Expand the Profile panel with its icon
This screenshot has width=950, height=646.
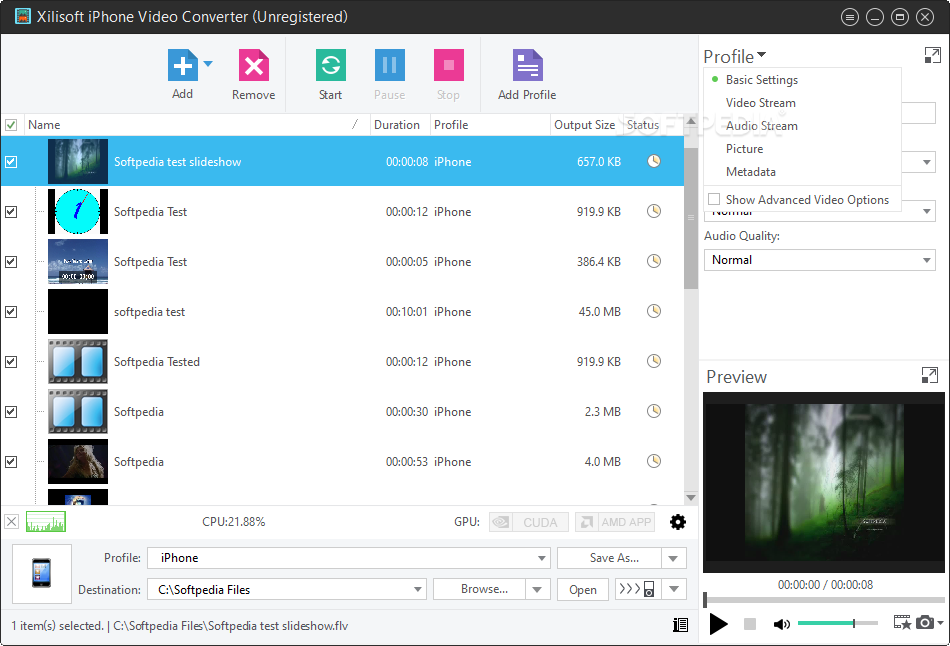point(932,56)
